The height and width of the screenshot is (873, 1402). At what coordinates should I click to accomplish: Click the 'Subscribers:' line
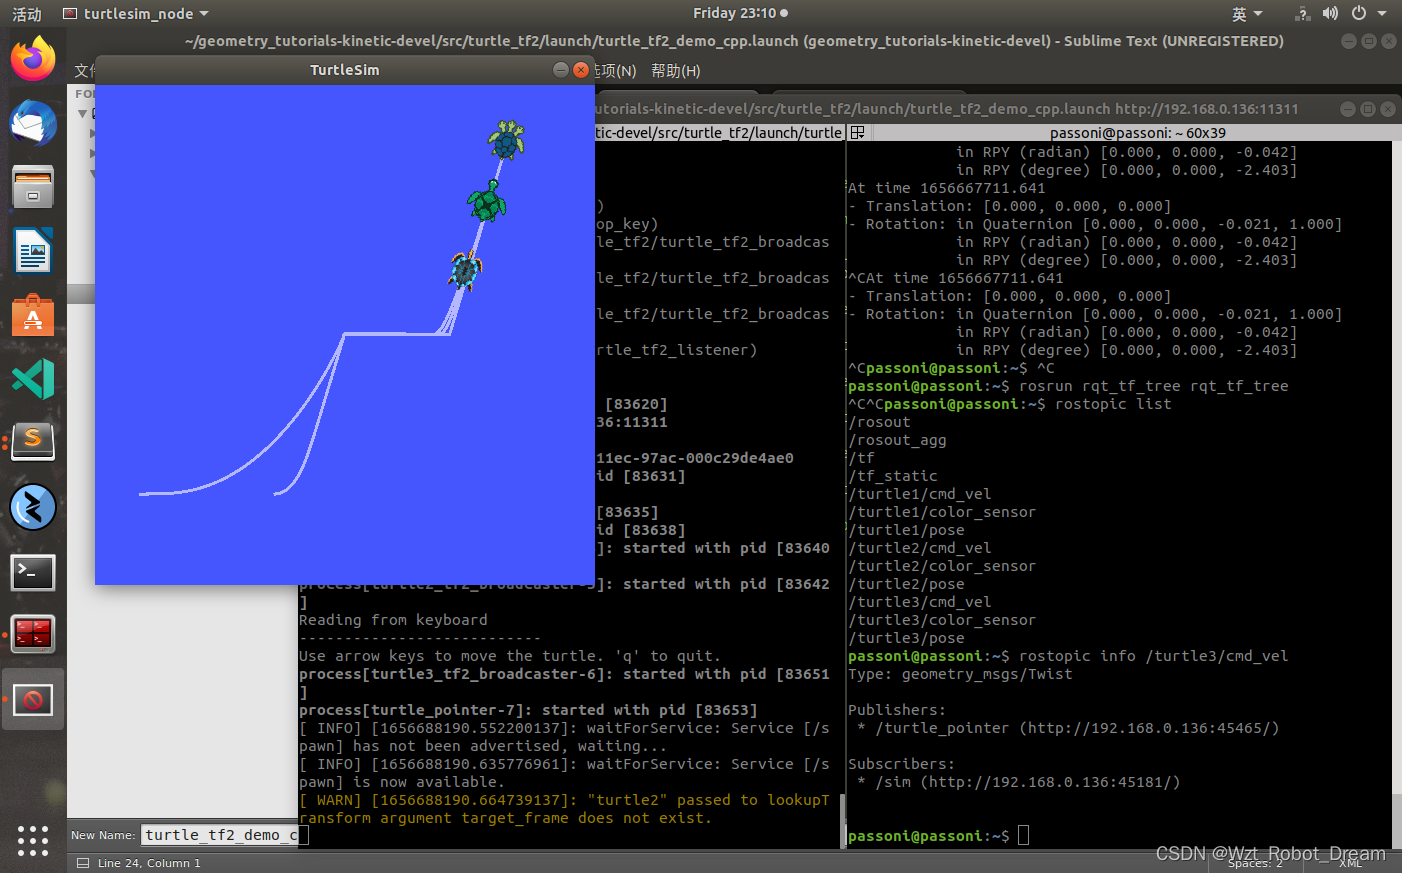901,764
